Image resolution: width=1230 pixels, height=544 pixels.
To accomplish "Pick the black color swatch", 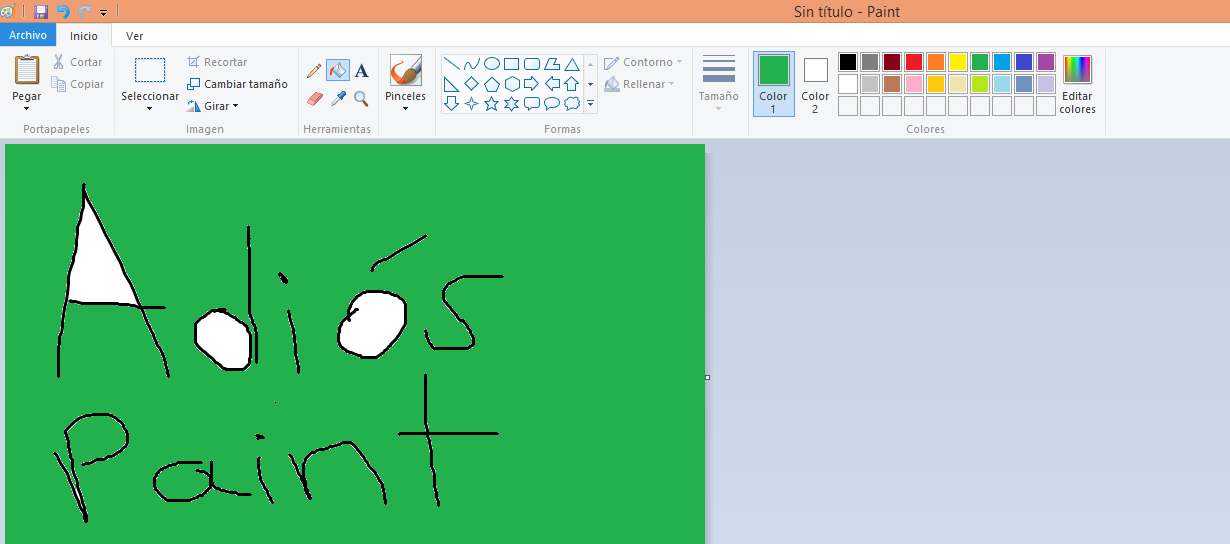I will (848, 62).
